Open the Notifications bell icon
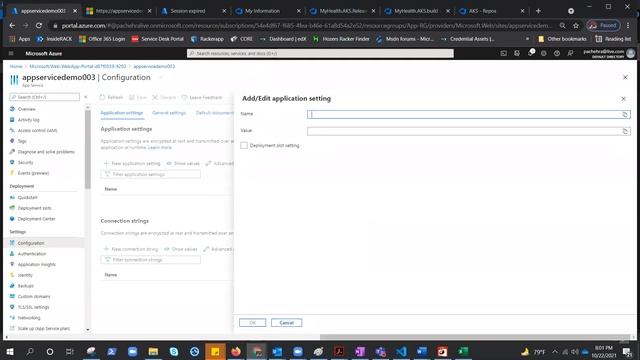Image resolution: width=640 pixels, height=360 pixels. 530,53
